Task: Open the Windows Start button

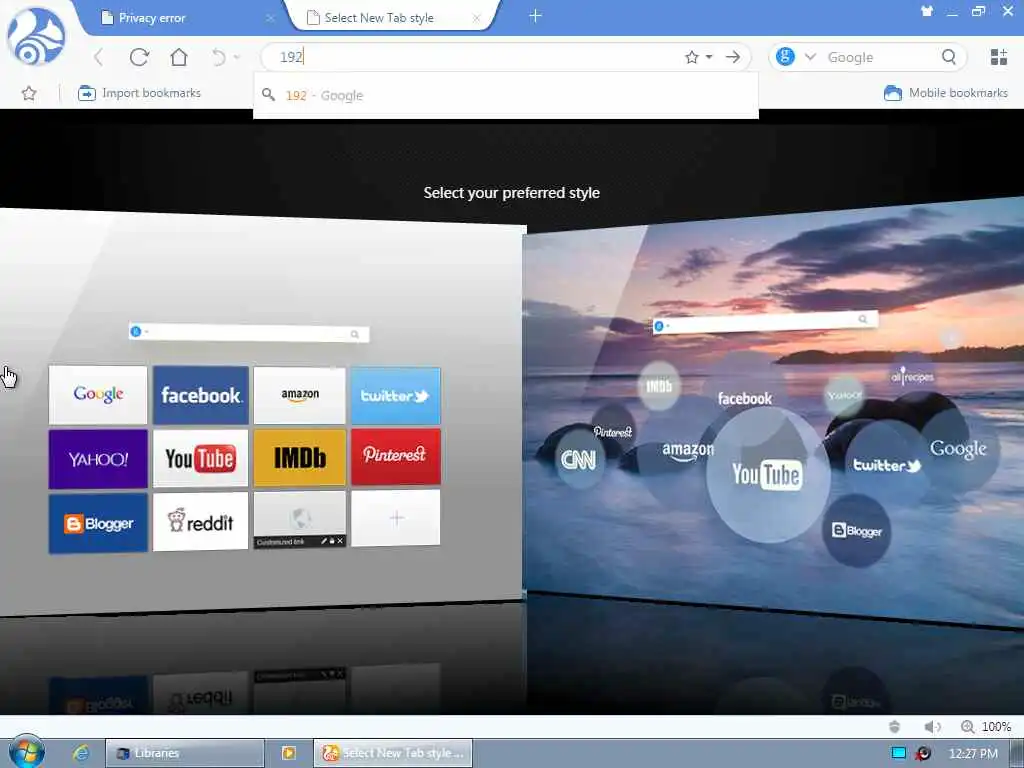Action: point(27,752)
